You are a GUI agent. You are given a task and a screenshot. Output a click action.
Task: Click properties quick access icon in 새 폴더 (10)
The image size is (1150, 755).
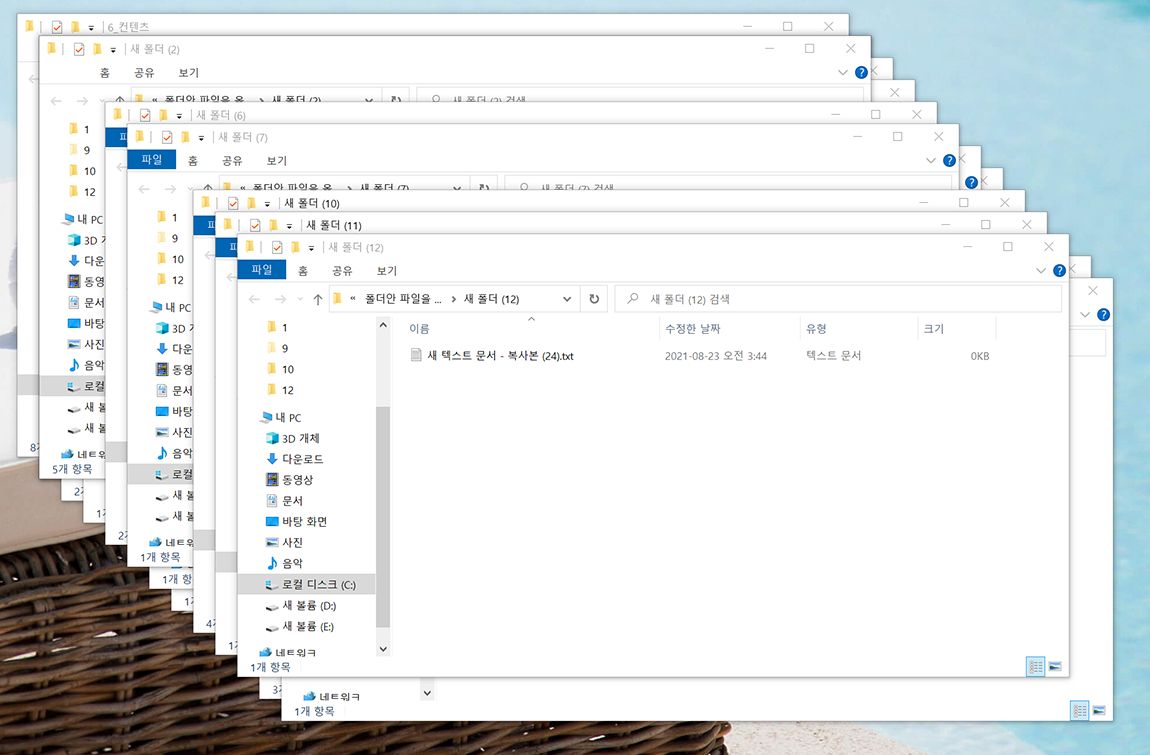pyautogui.click(x=232, y=203)
